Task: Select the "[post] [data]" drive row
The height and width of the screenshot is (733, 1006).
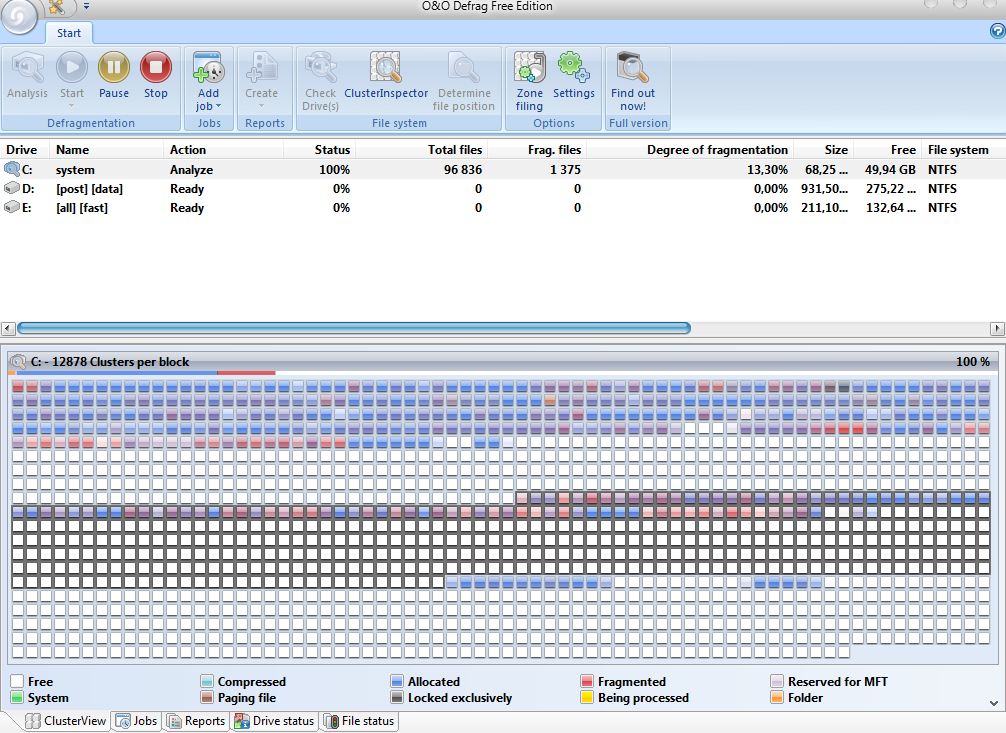Action: (x=503, y=189)
